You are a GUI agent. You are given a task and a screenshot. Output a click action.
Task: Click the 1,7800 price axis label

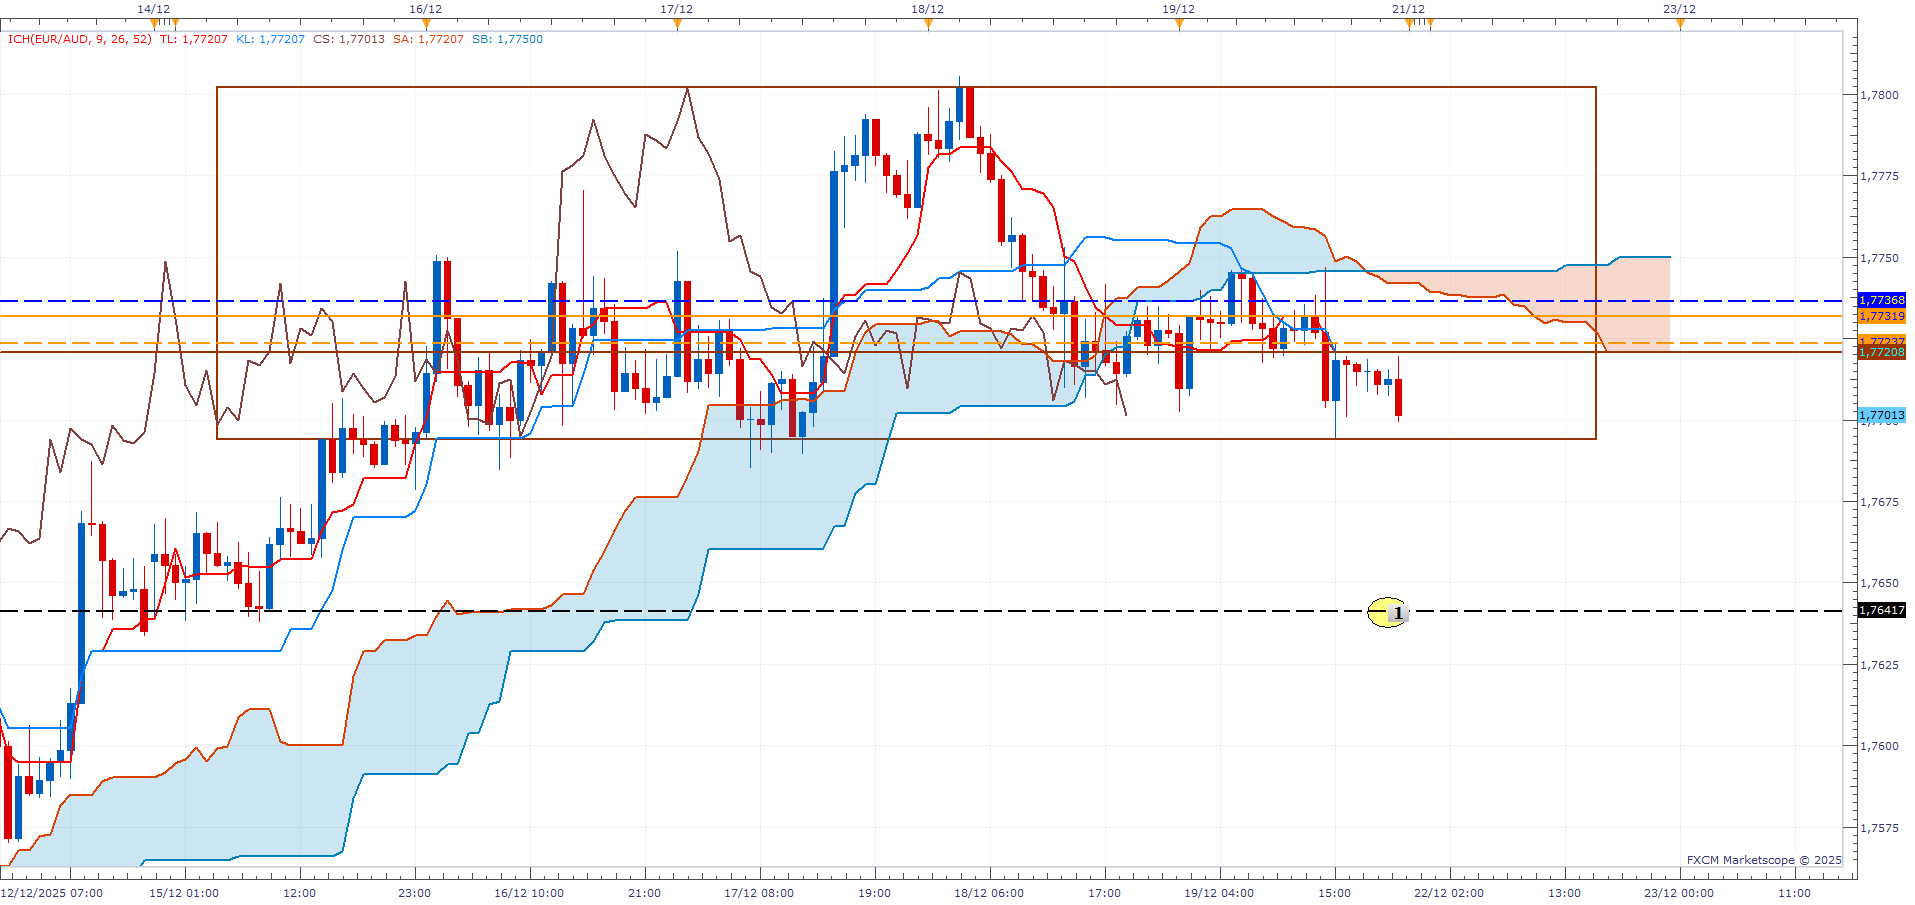point(1879,95)
